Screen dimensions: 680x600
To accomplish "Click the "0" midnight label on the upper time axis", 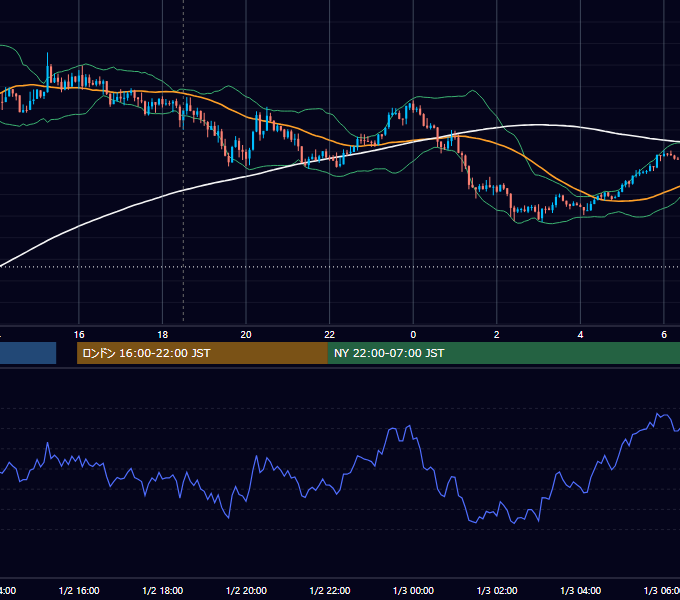I will (x=413, y=335).
